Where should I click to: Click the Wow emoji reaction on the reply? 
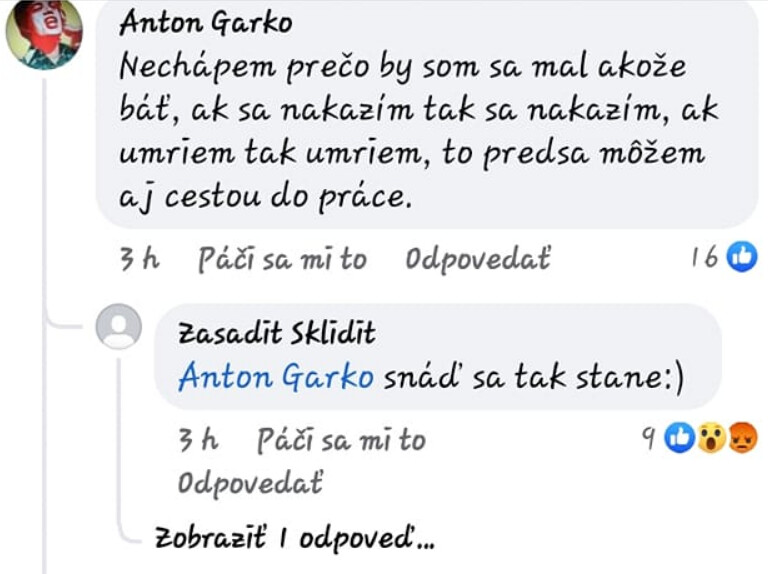pos(710,437)
